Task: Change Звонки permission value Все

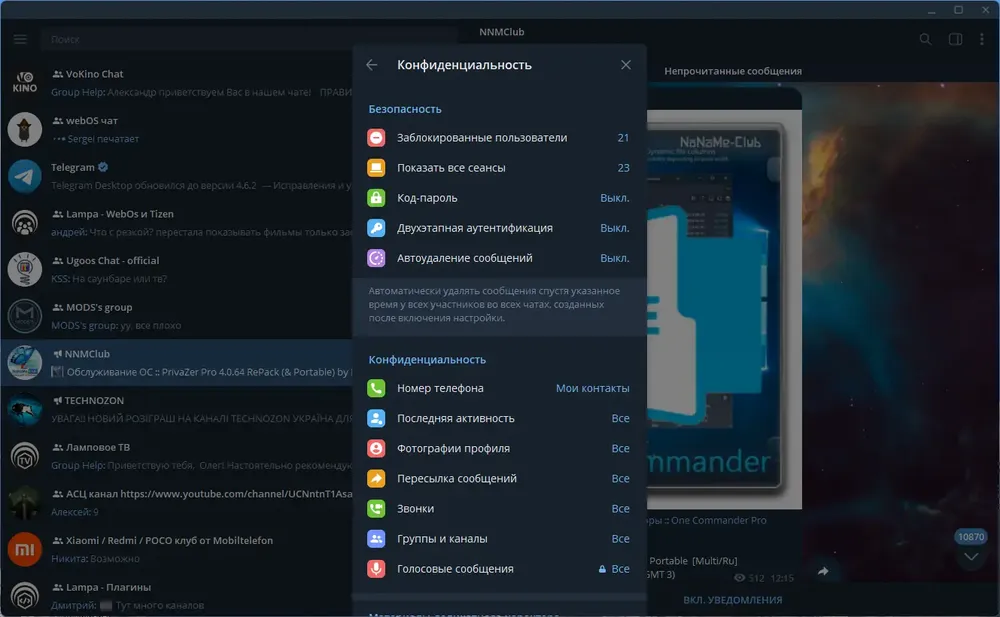Action: 620,509
